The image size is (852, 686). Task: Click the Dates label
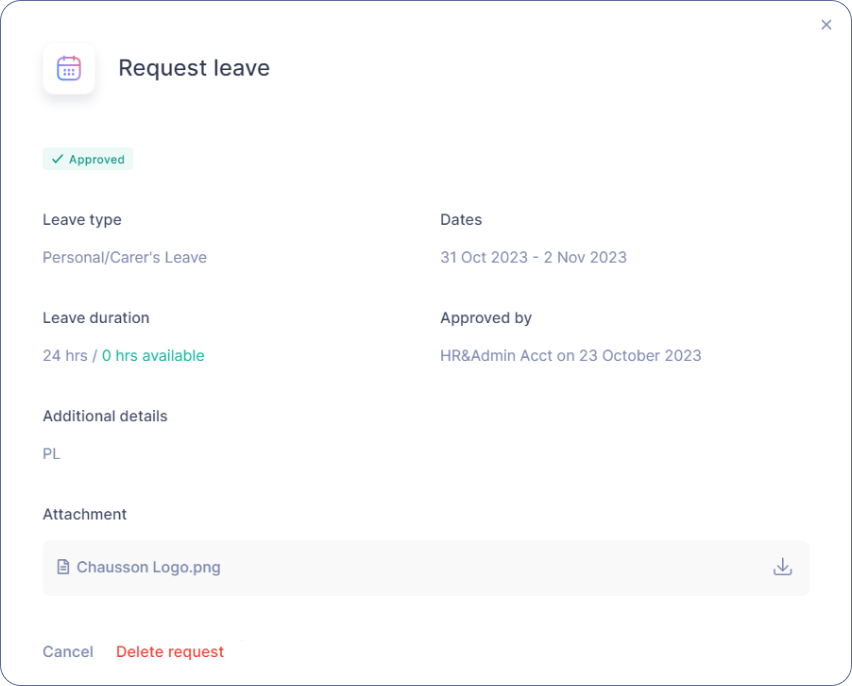pyautogui.click(x=461, y=219)
